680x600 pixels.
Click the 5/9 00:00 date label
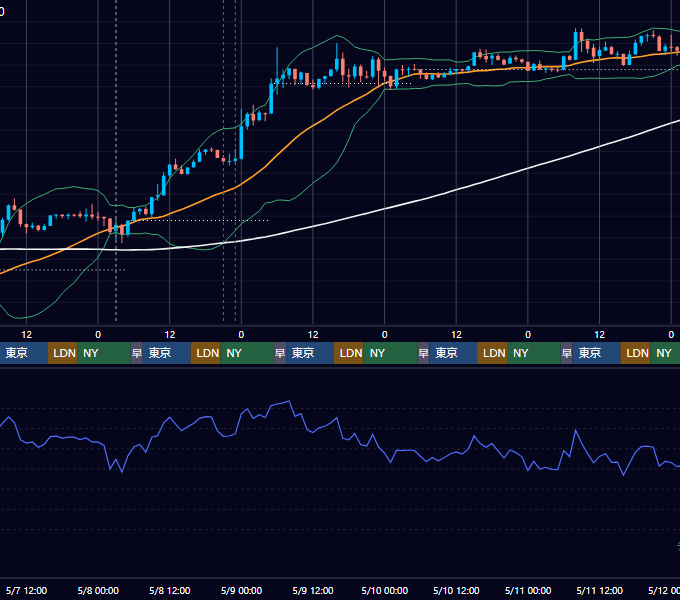pos(241,590)
